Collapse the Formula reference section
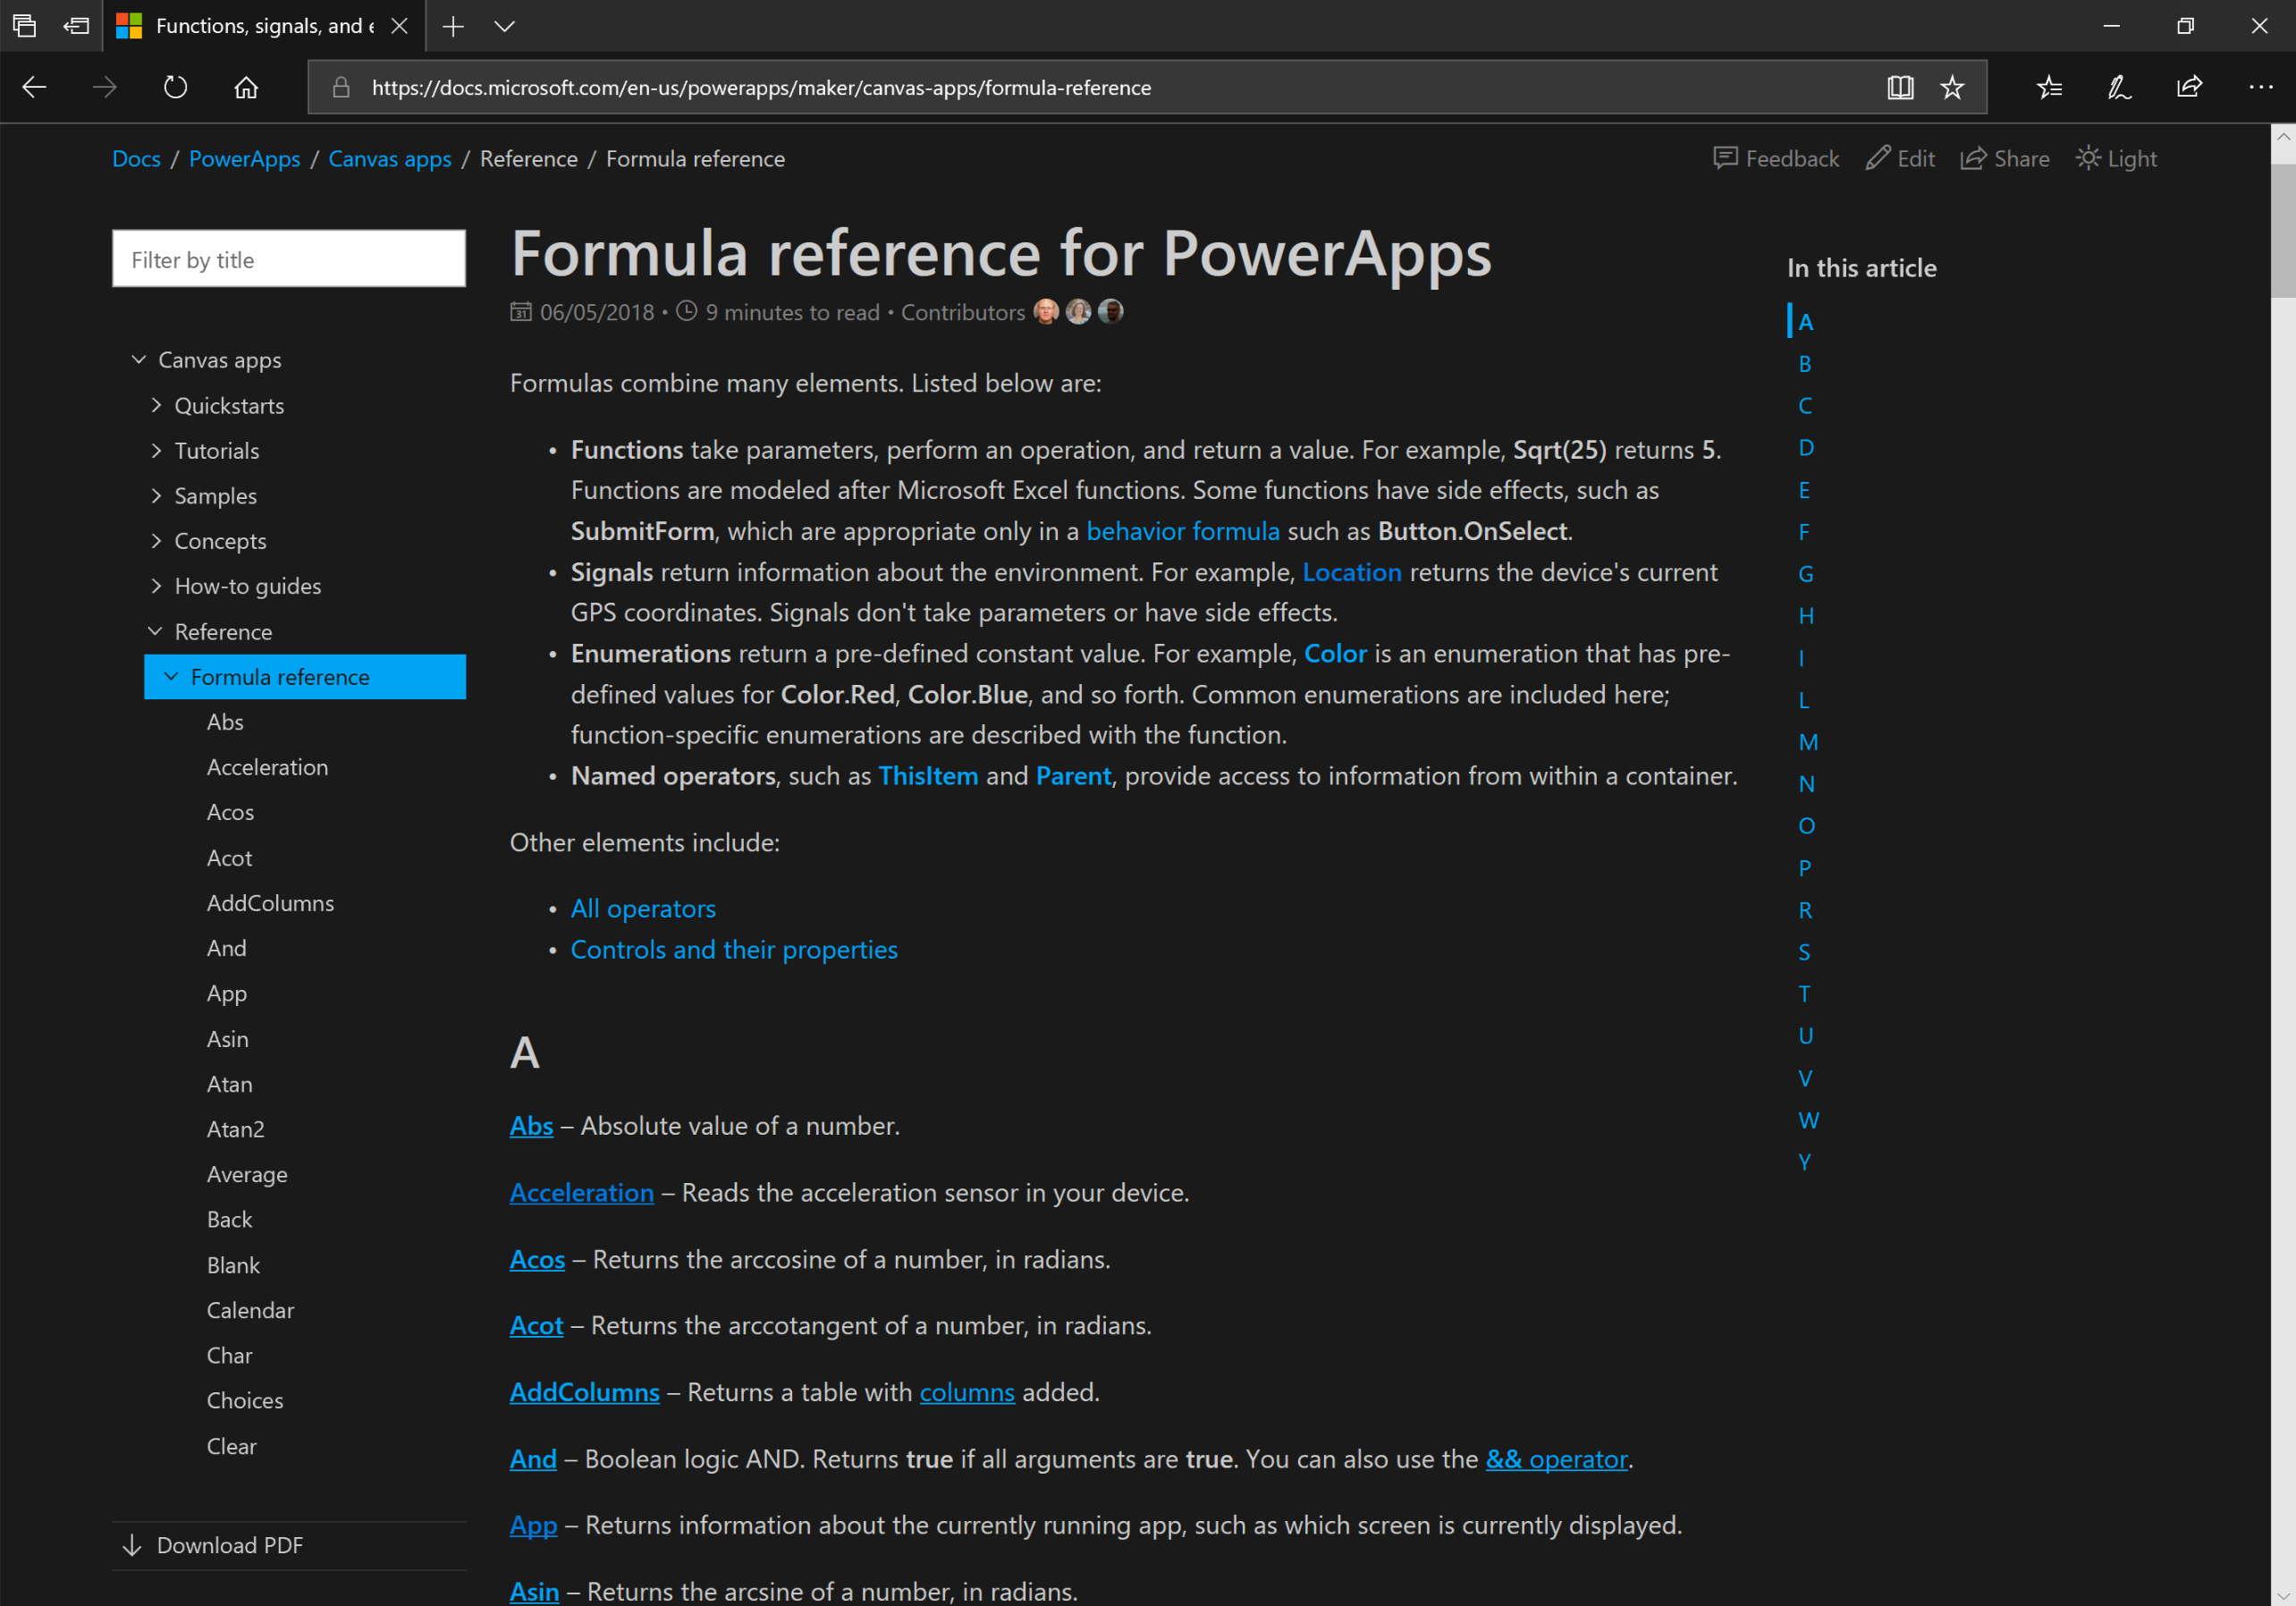Image resolution: width=2296 pixels, height=1606 pixels. (171, 677)
